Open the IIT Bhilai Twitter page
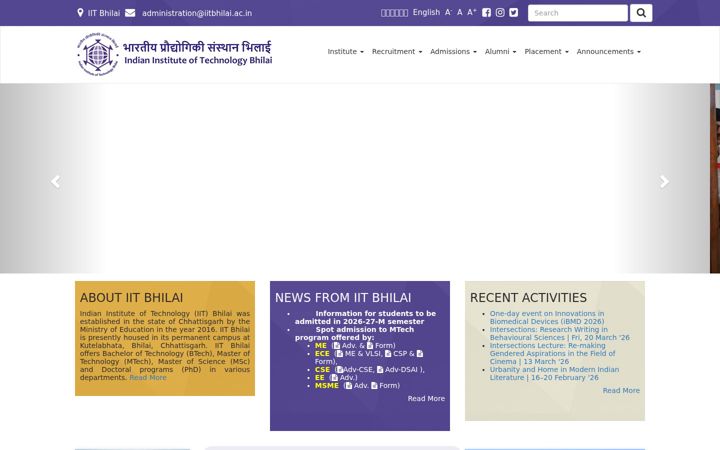 coord(513,13)
